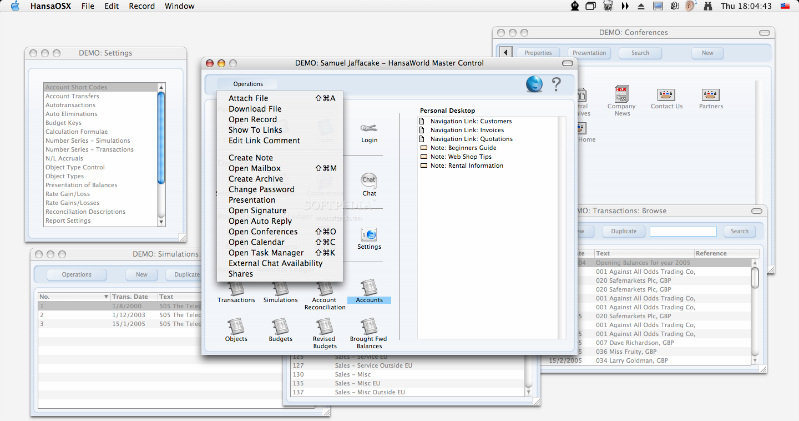Choose Open Conferences from the menu
799x421 pixels.
coord(280,231)
